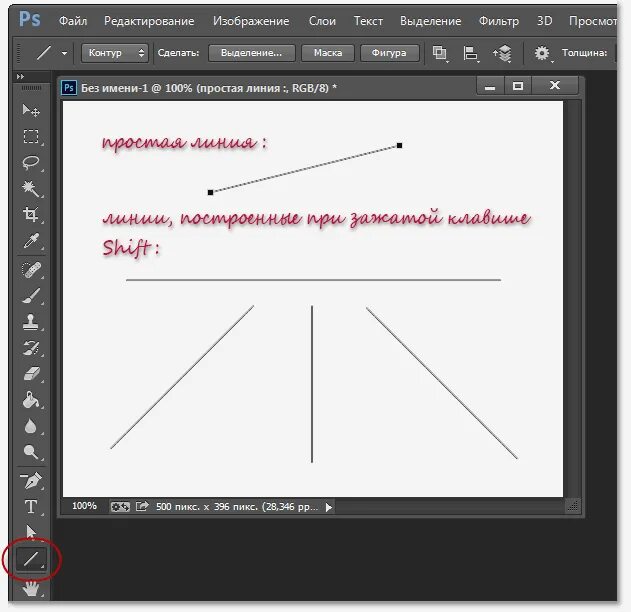Select the Pen tool

pyautogui.click(x=31, y=480)
